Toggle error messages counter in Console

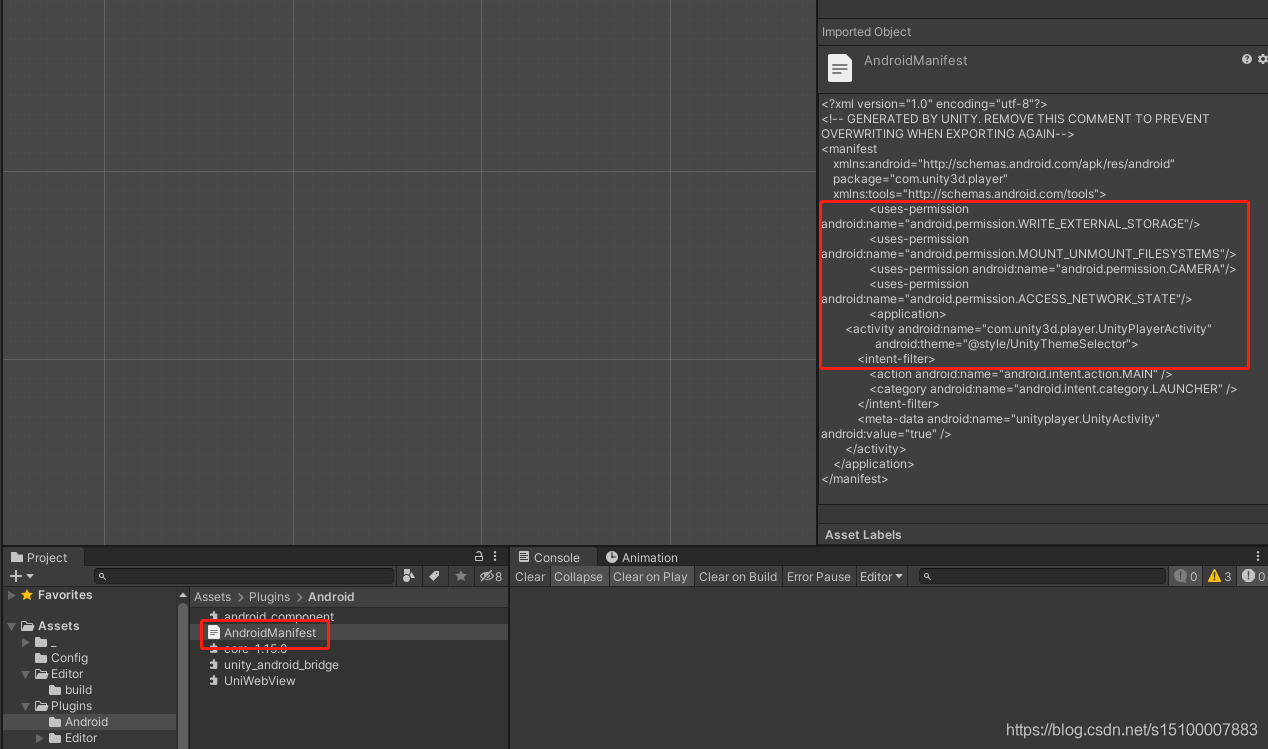1253,576
